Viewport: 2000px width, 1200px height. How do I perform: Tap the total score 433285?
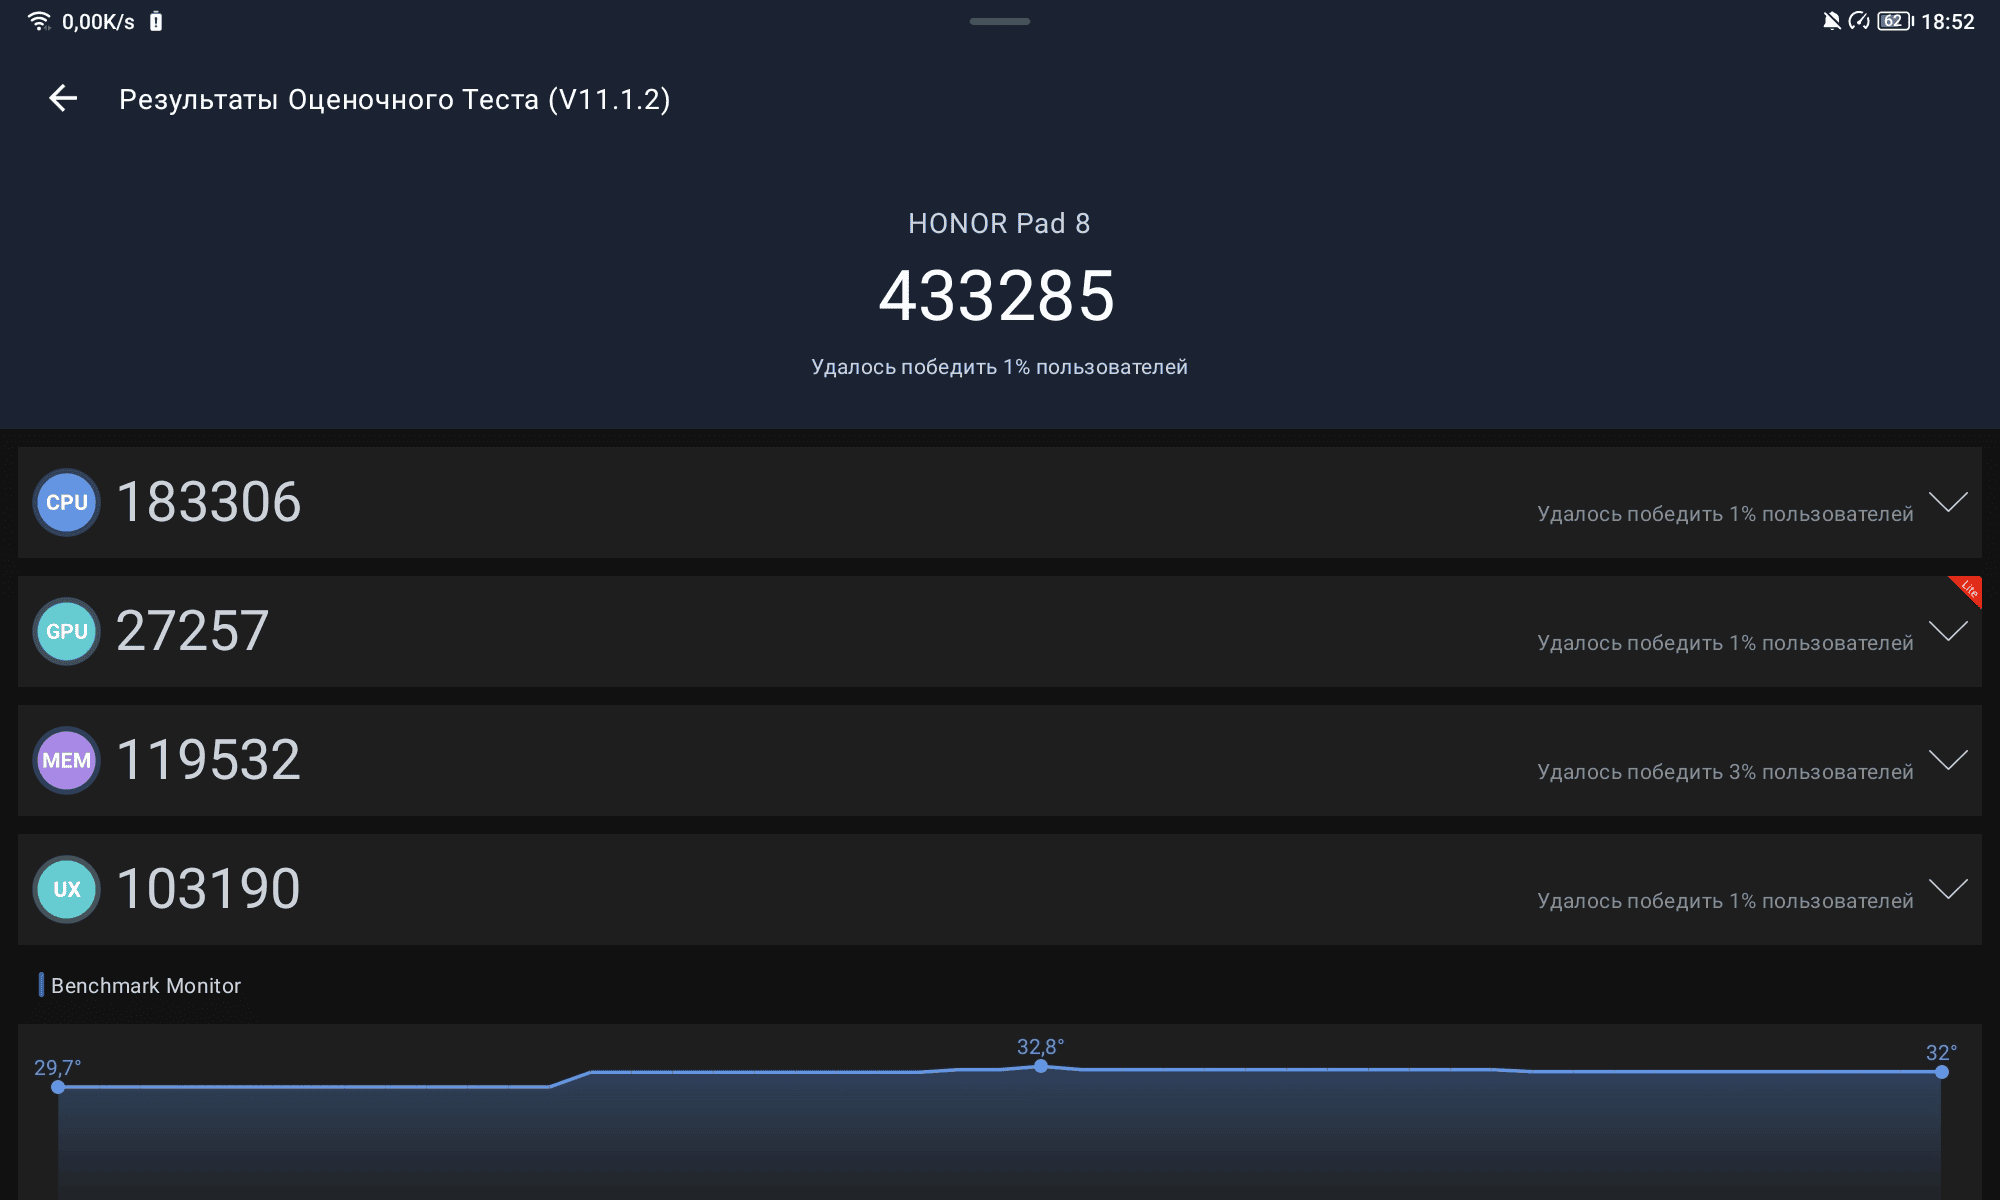tap(997, 296)
